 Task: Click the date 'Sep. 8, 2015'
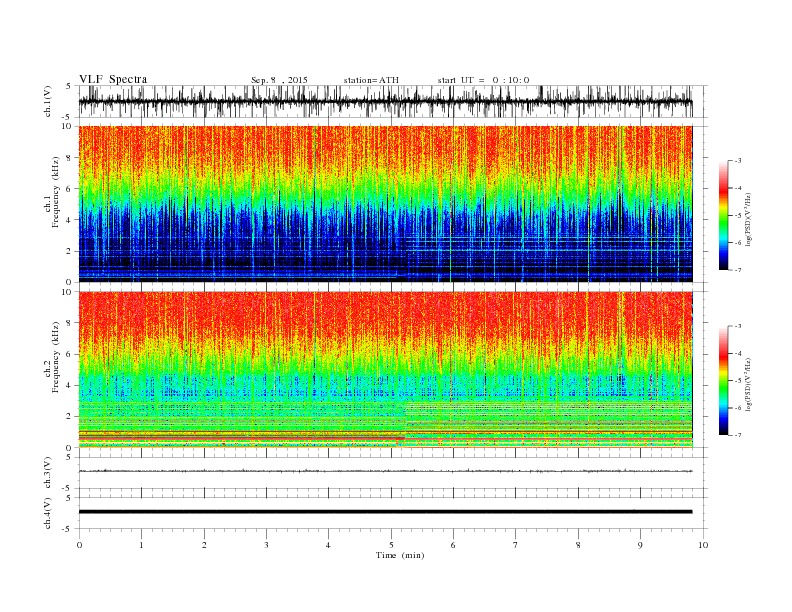pyautogui.click(x=279, y=80)
